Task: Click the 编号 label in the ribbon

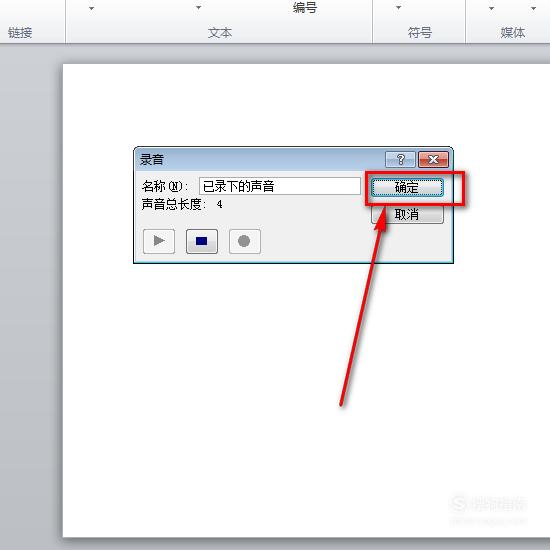Action: pyautogui.click(x=305, y=8)
